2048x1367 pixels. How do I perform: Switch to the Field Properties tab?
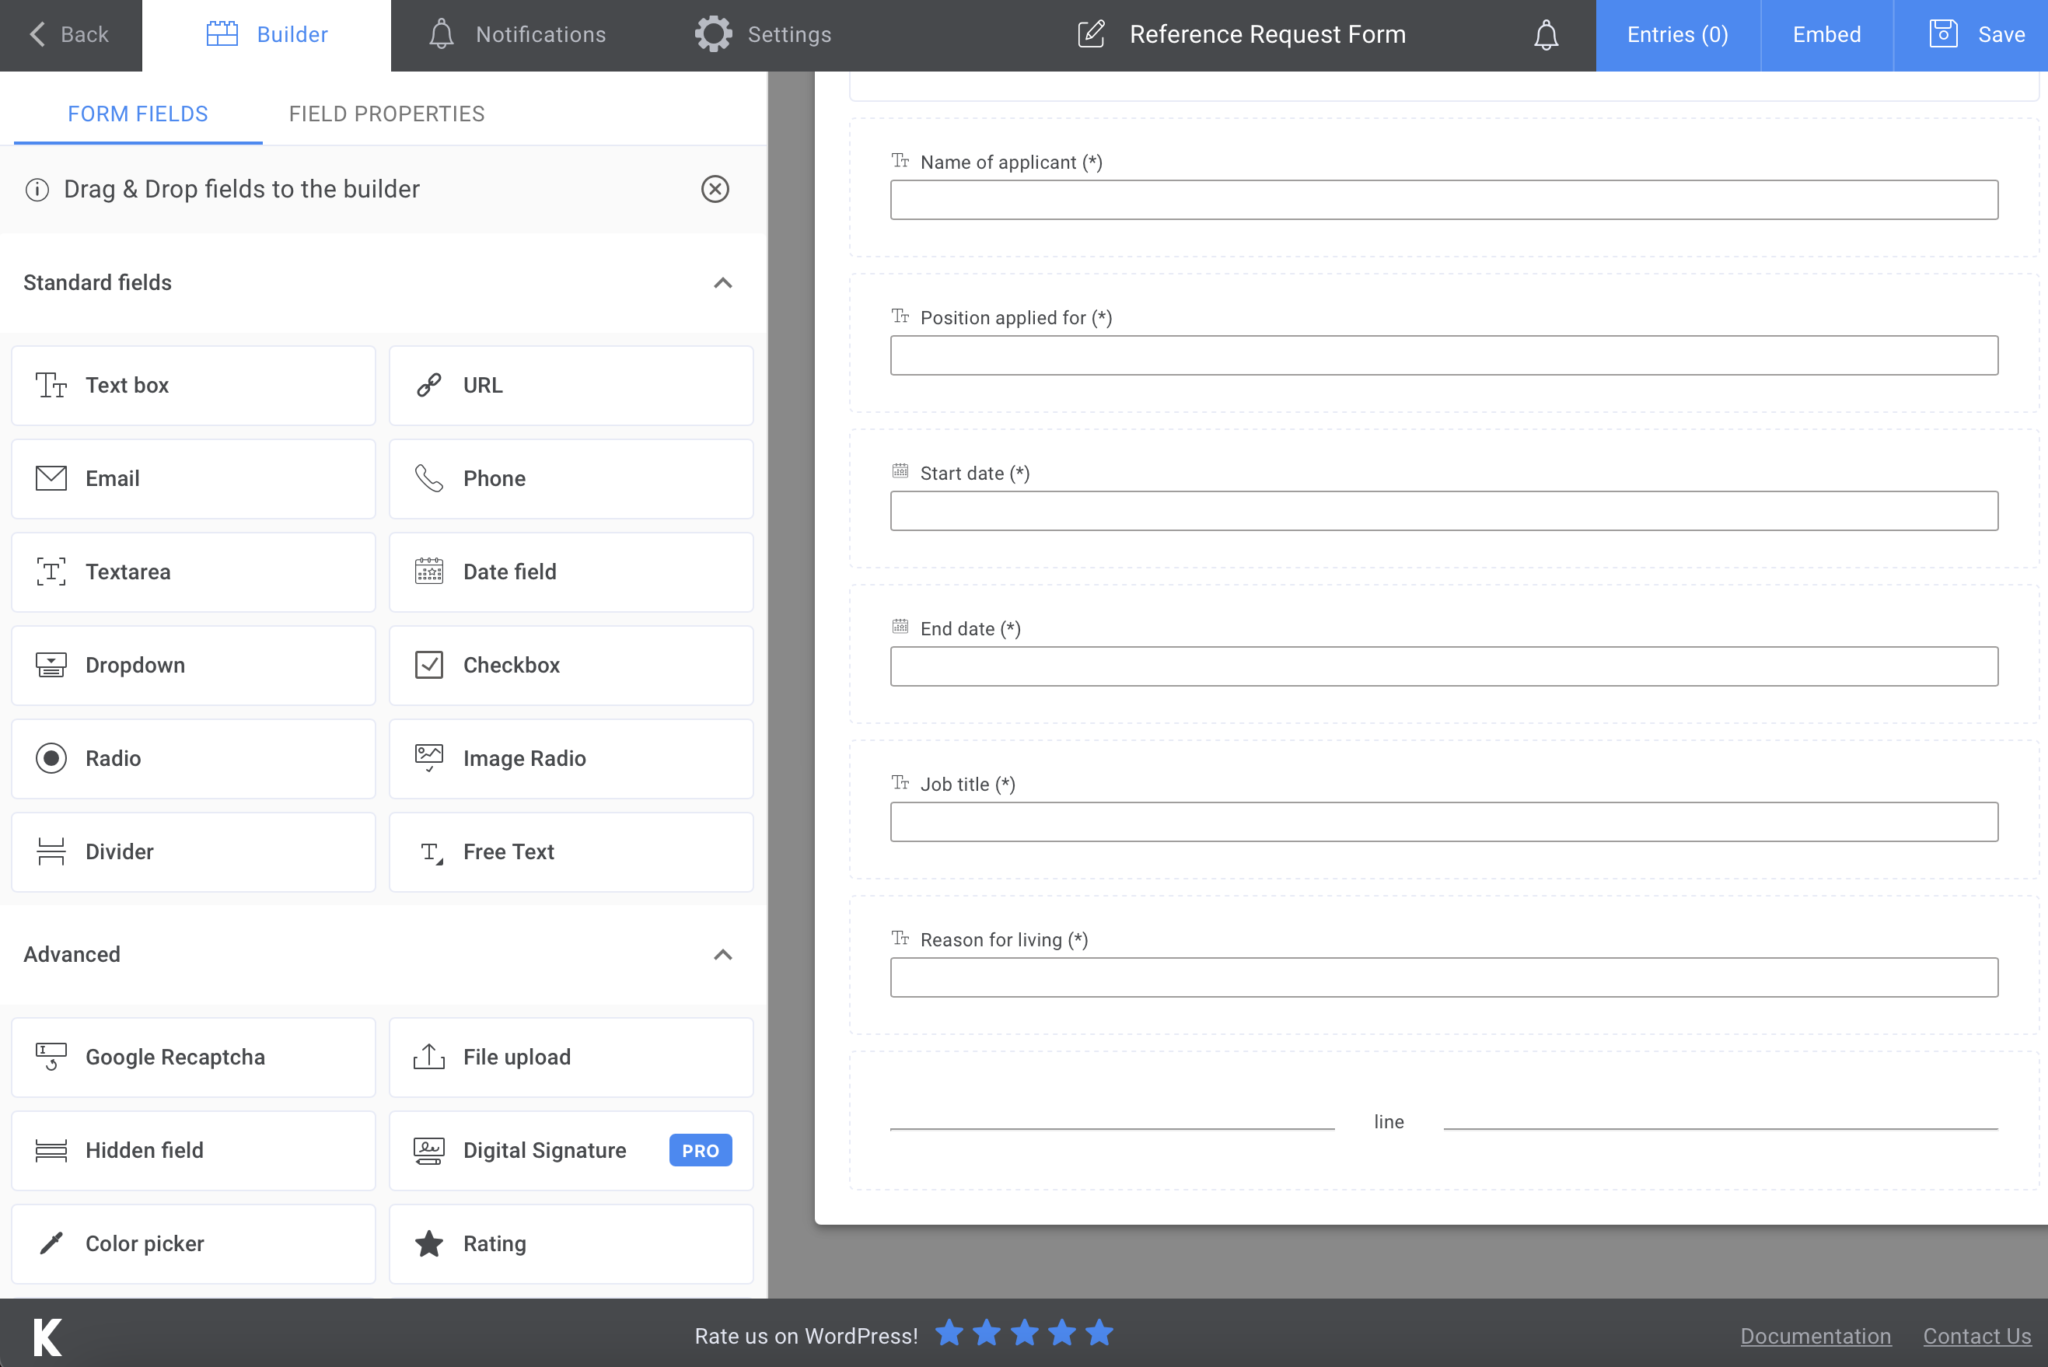pyautogui.click(x=386, y=113)
